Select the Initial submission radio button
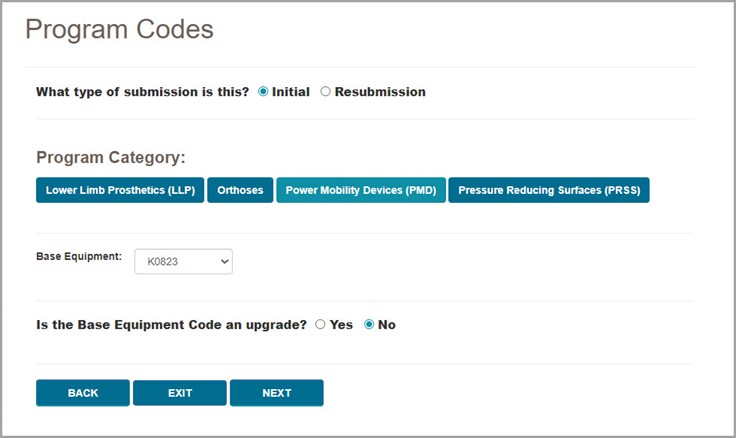Screen dimensions: 736x438 pyautogui.click(x=263, y=92)
